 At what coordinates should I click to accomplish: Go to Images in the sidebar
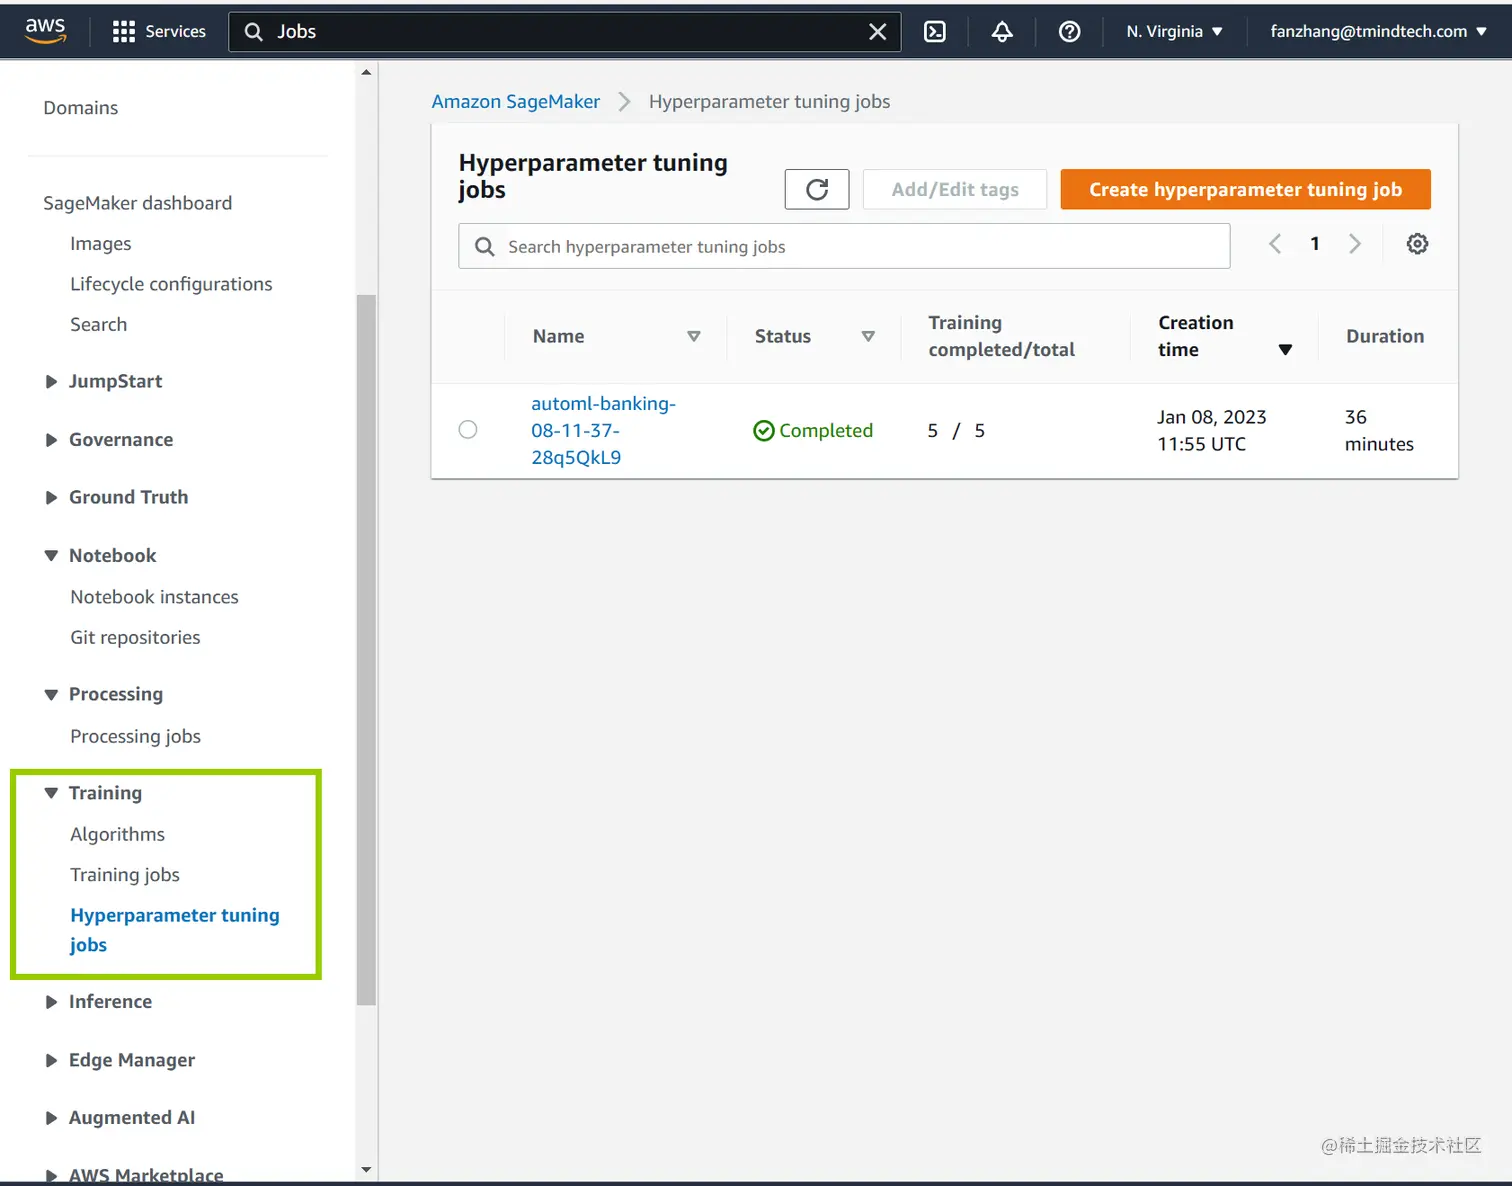(x=101, y=244)
